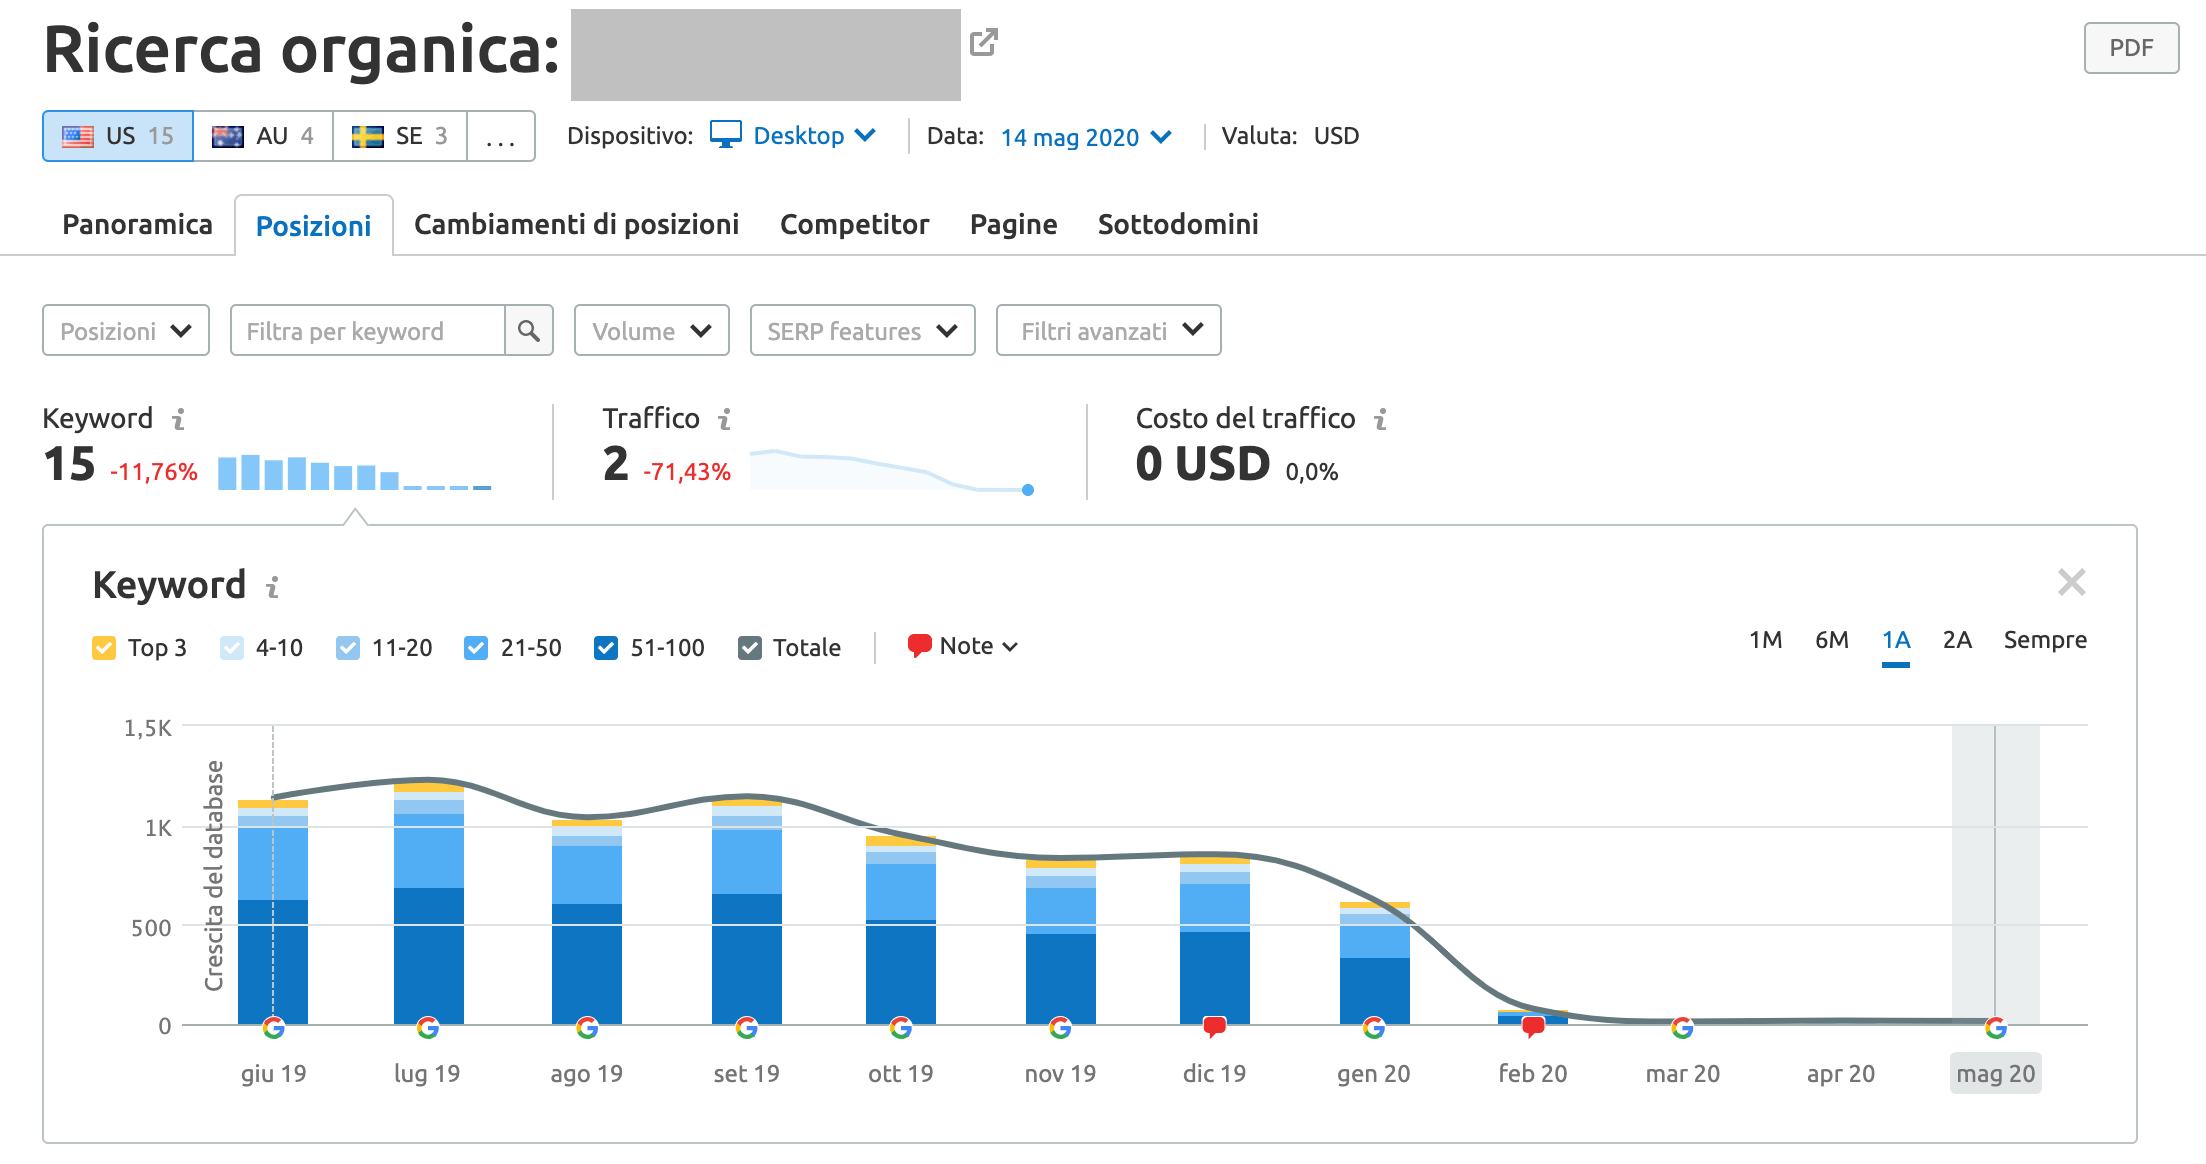Go to the Competitor tab
The height and width of the screenshot is (1164, 2206).
click(855, 224)
